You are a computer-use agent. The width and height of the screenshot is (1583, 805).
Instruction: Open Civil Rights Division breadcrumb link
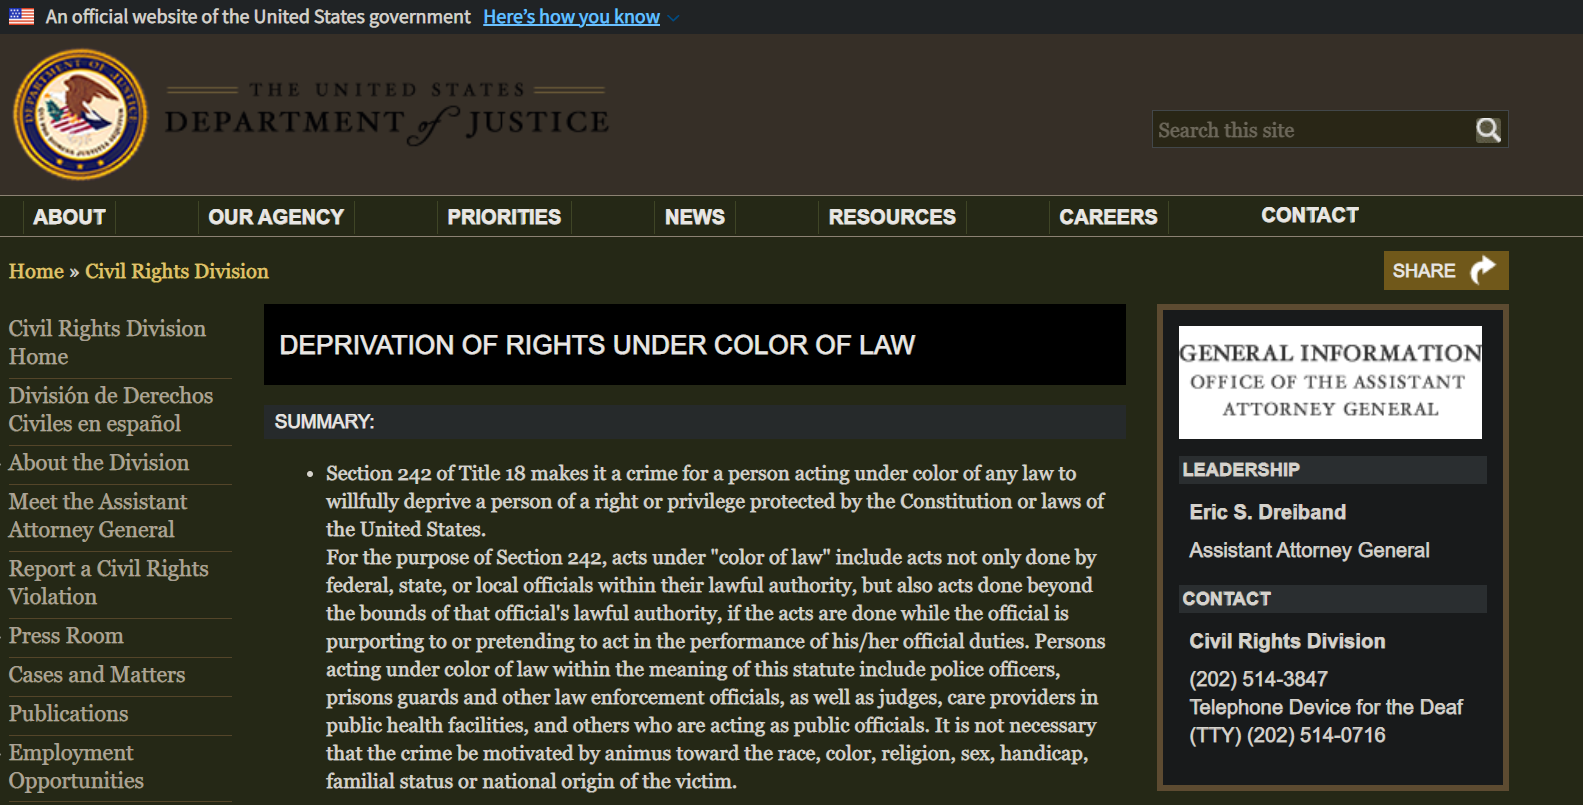177,271
